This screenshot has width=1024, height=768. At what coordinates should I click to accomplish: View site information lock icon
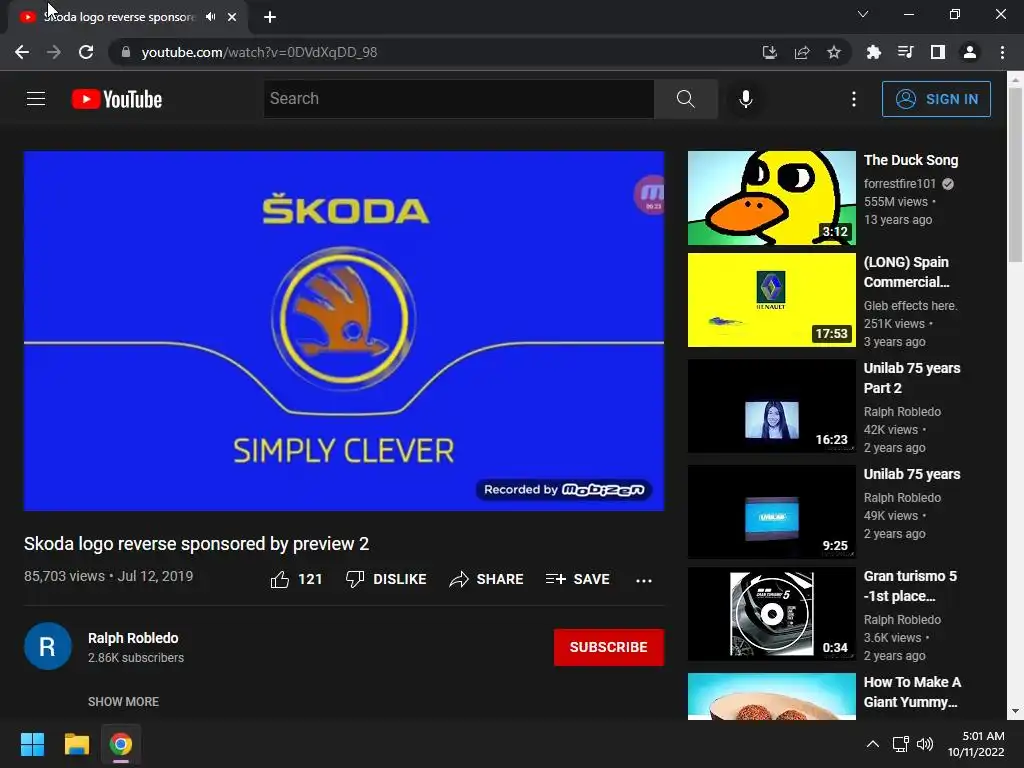[x=126, y=52]
